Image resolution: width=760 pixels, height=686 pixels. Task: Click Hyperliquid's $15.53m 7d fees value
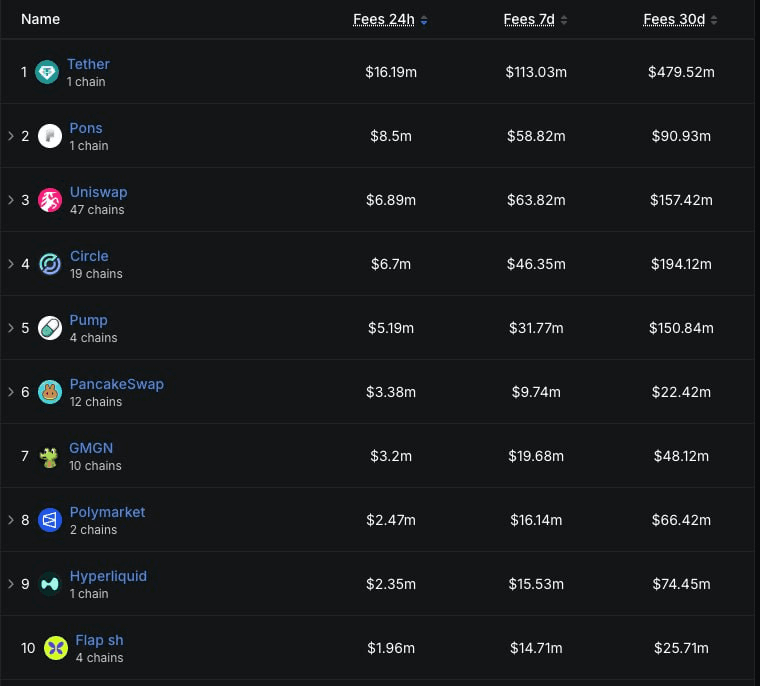click(x=536, y=584)
